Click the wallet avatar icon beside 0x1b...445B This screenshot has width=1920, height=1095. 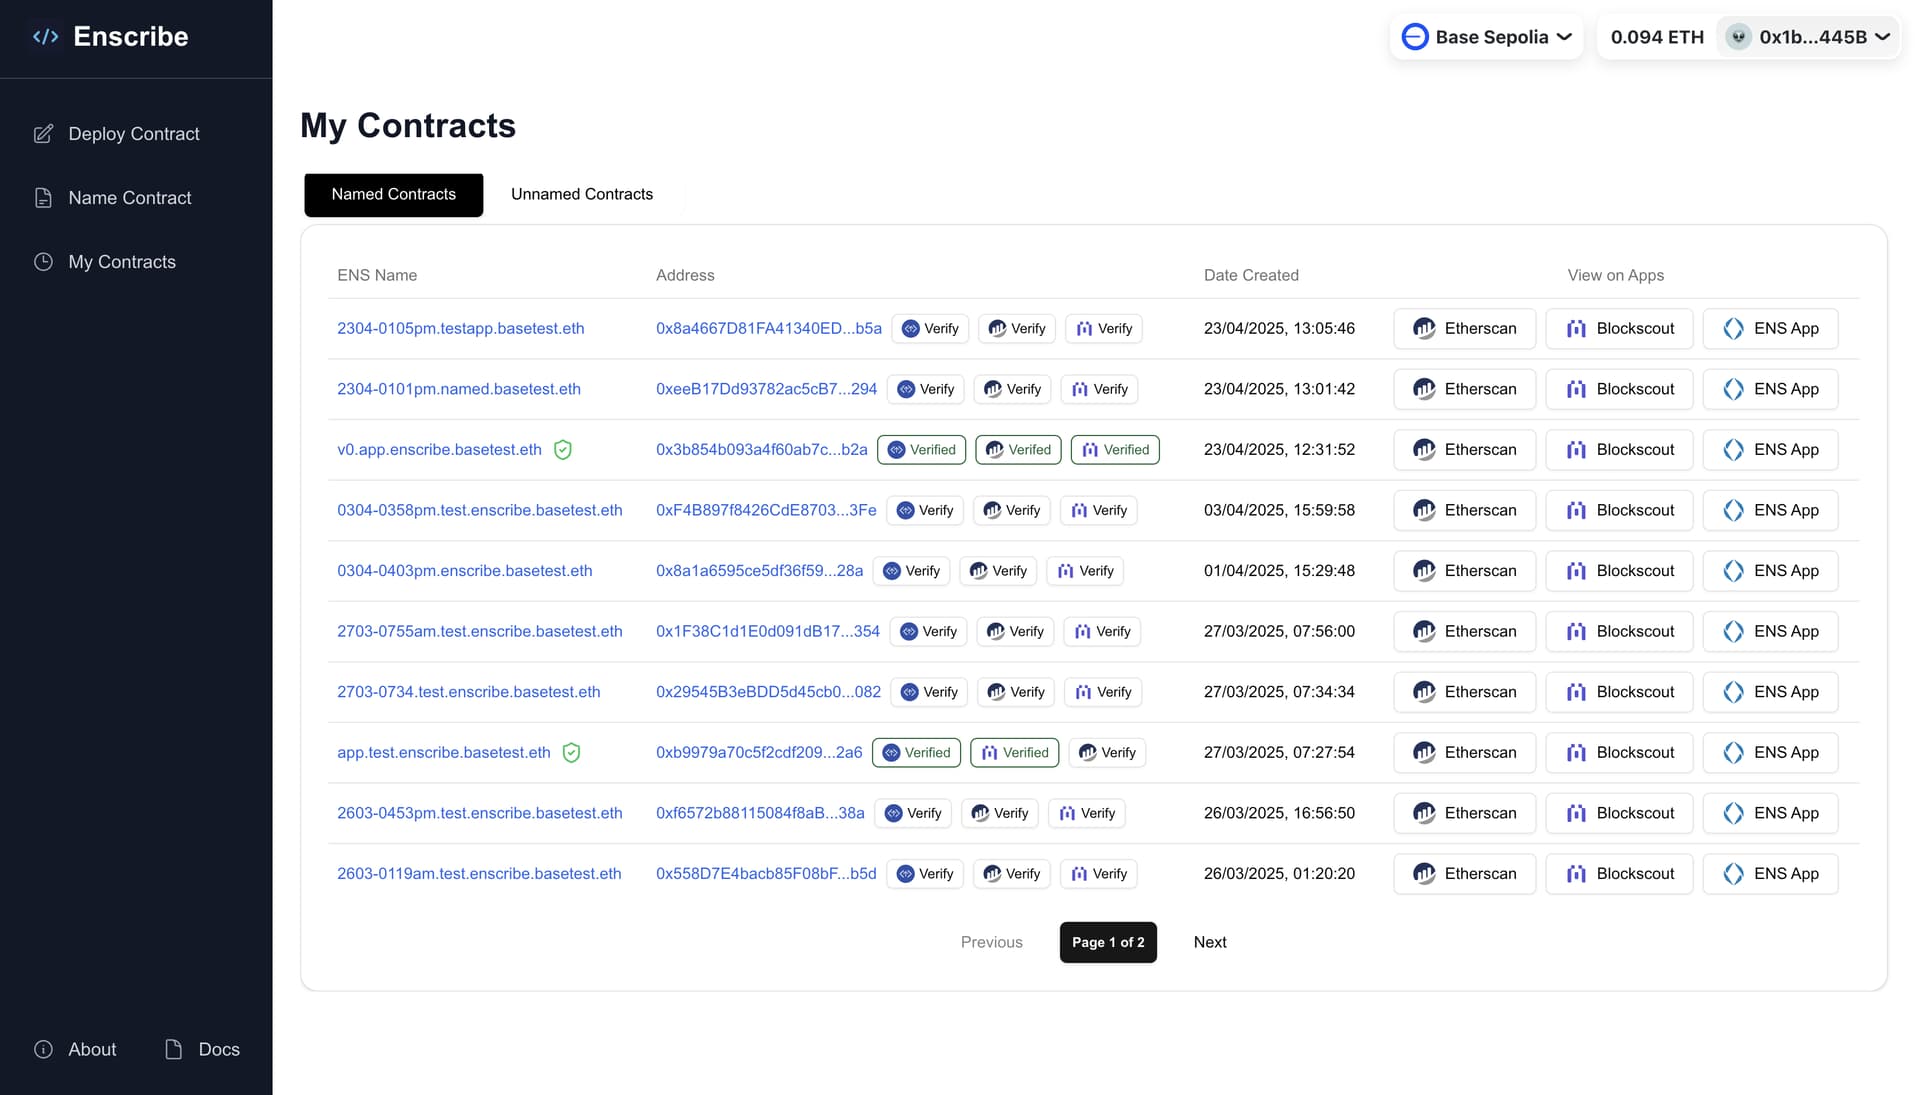1739,37
